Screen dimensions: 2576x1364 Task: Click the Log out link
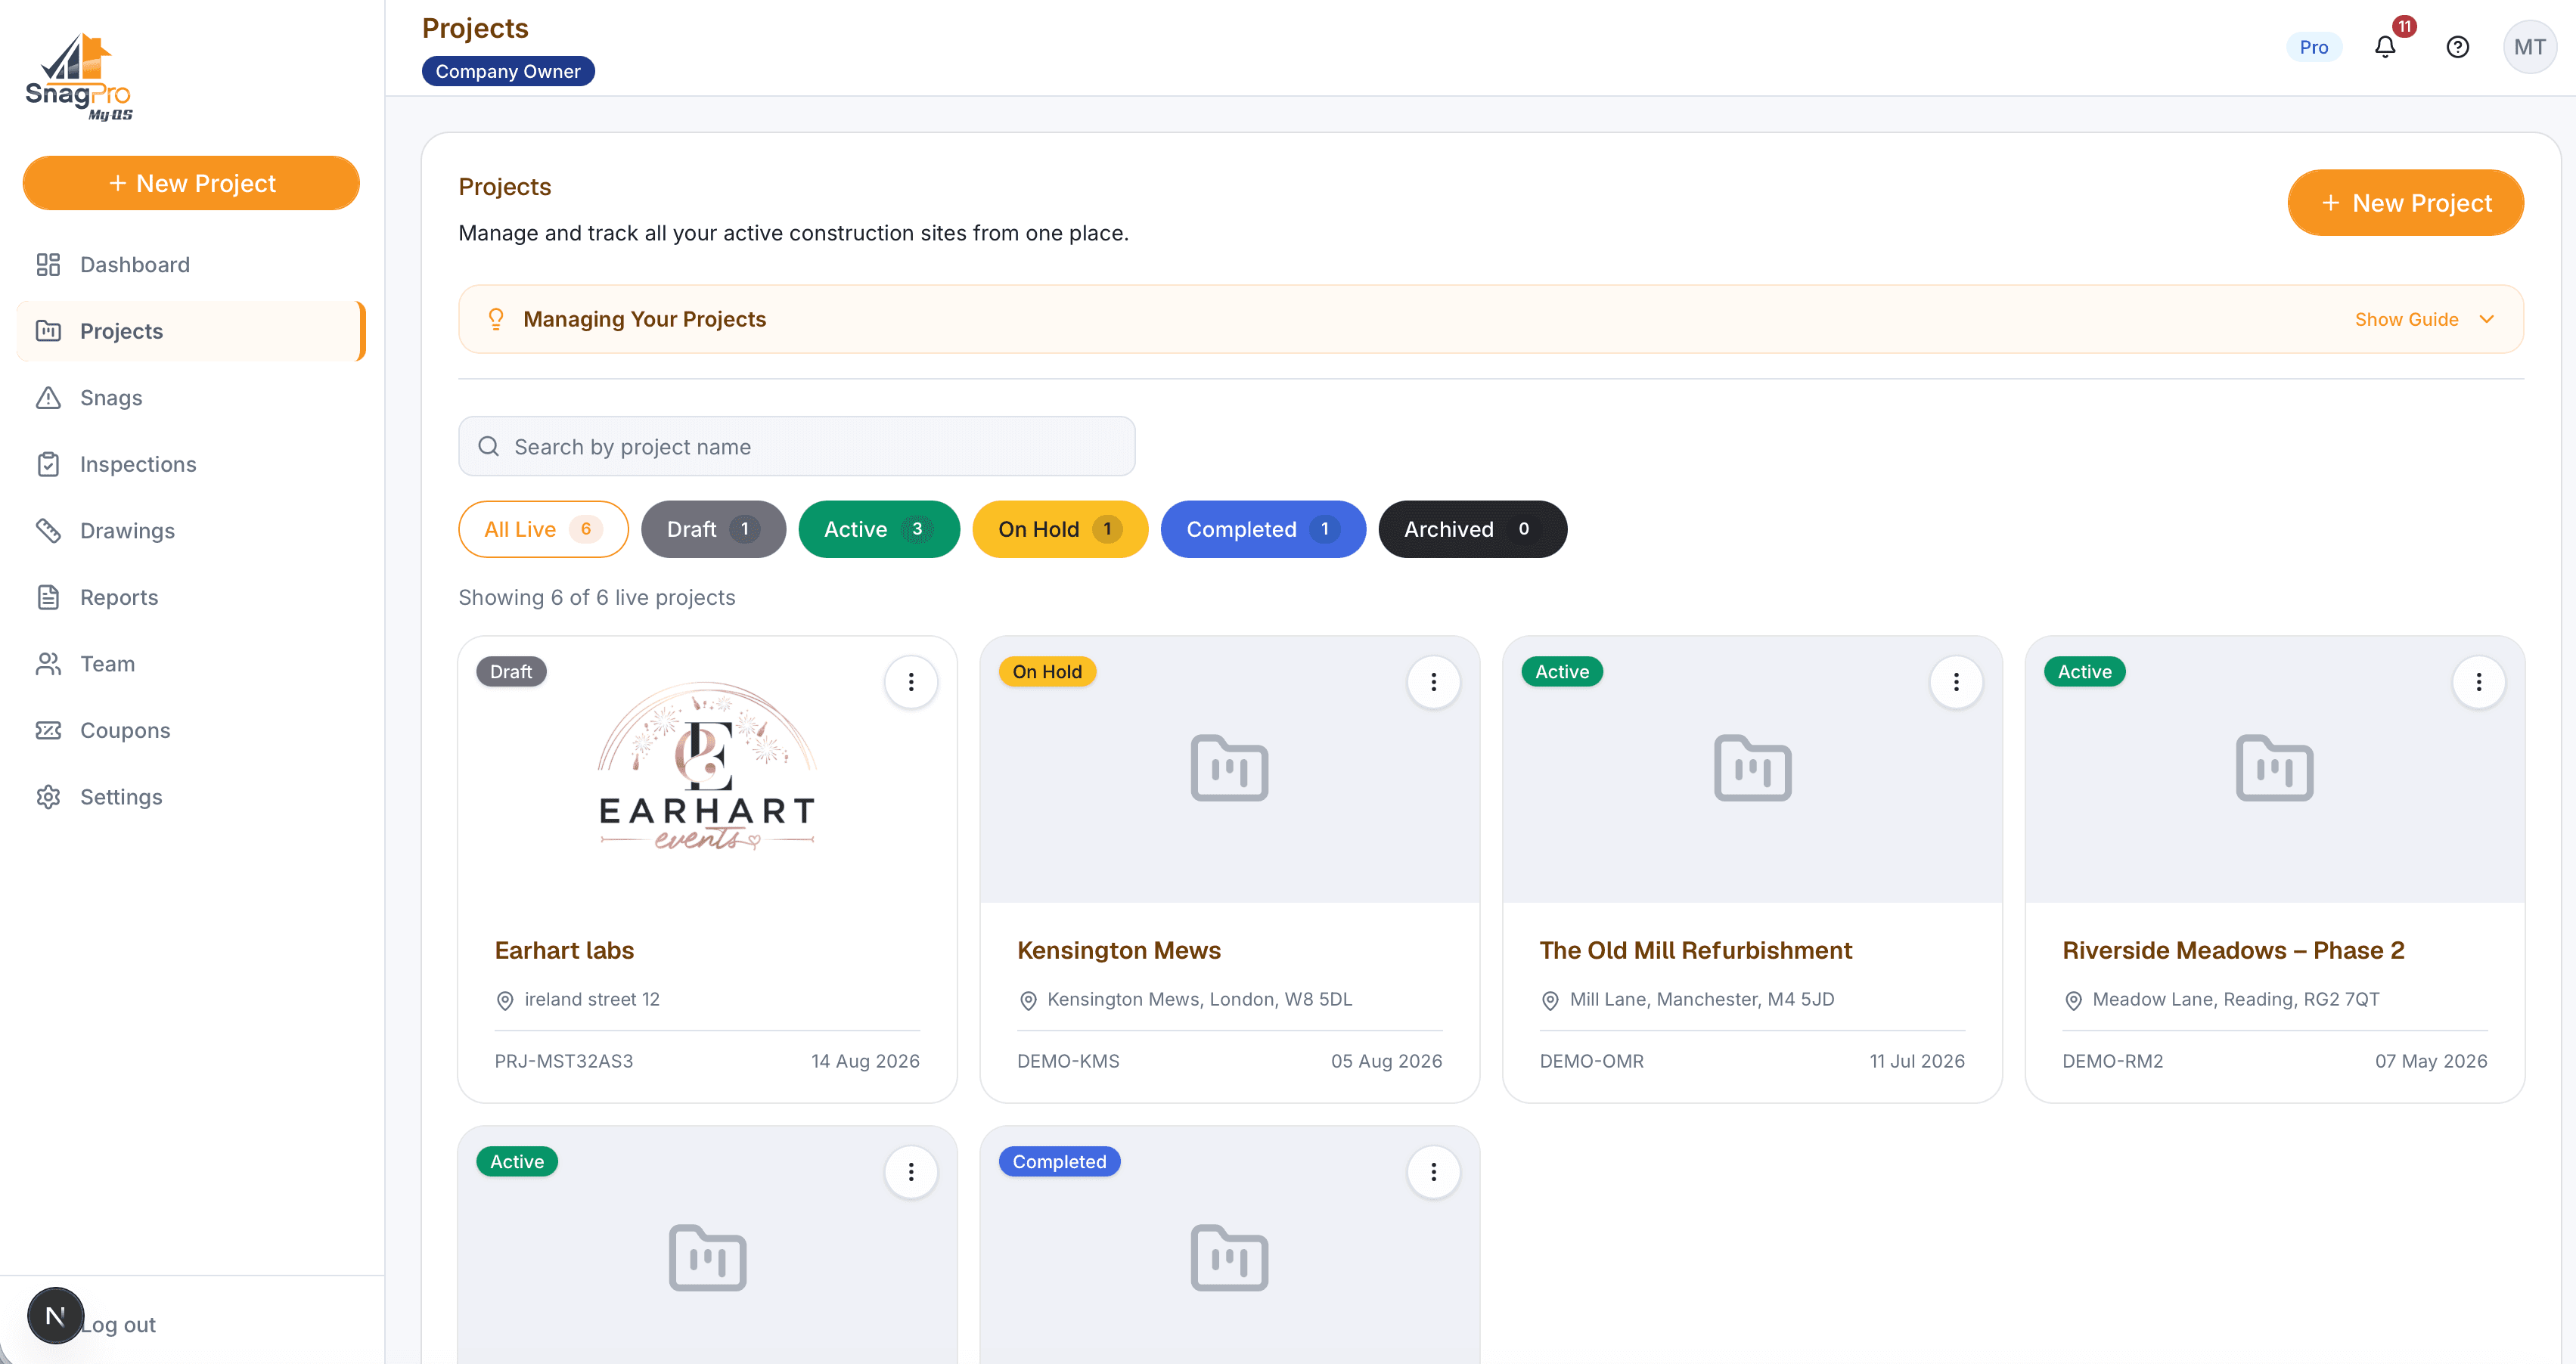point(118,1324)
